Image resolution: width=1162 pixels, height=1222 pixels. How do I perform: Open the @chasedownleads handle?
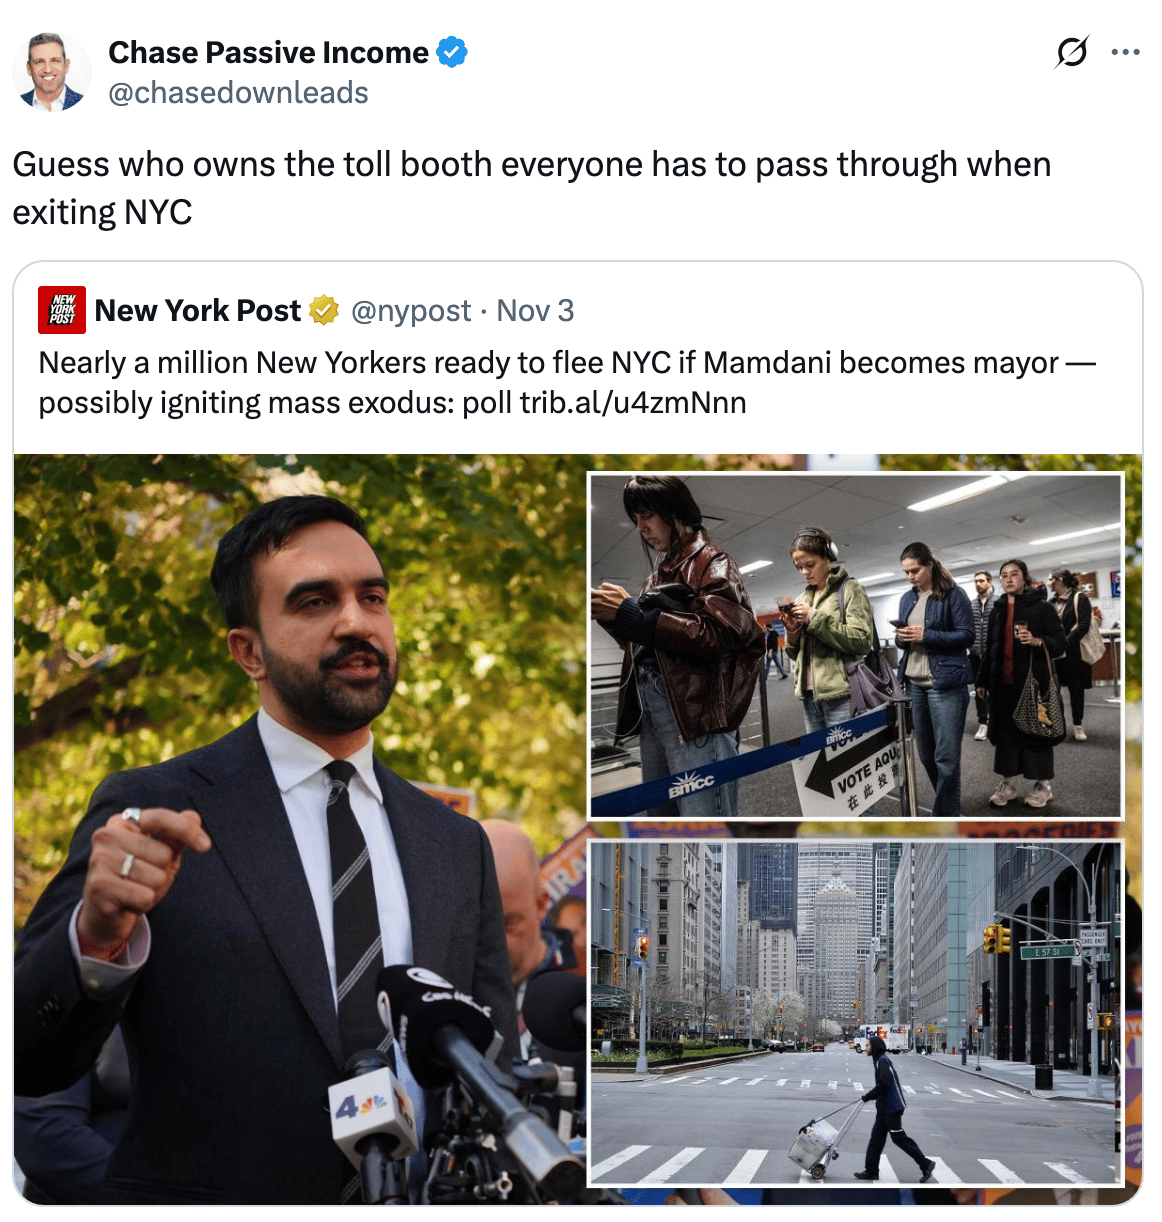coord(238,93)
